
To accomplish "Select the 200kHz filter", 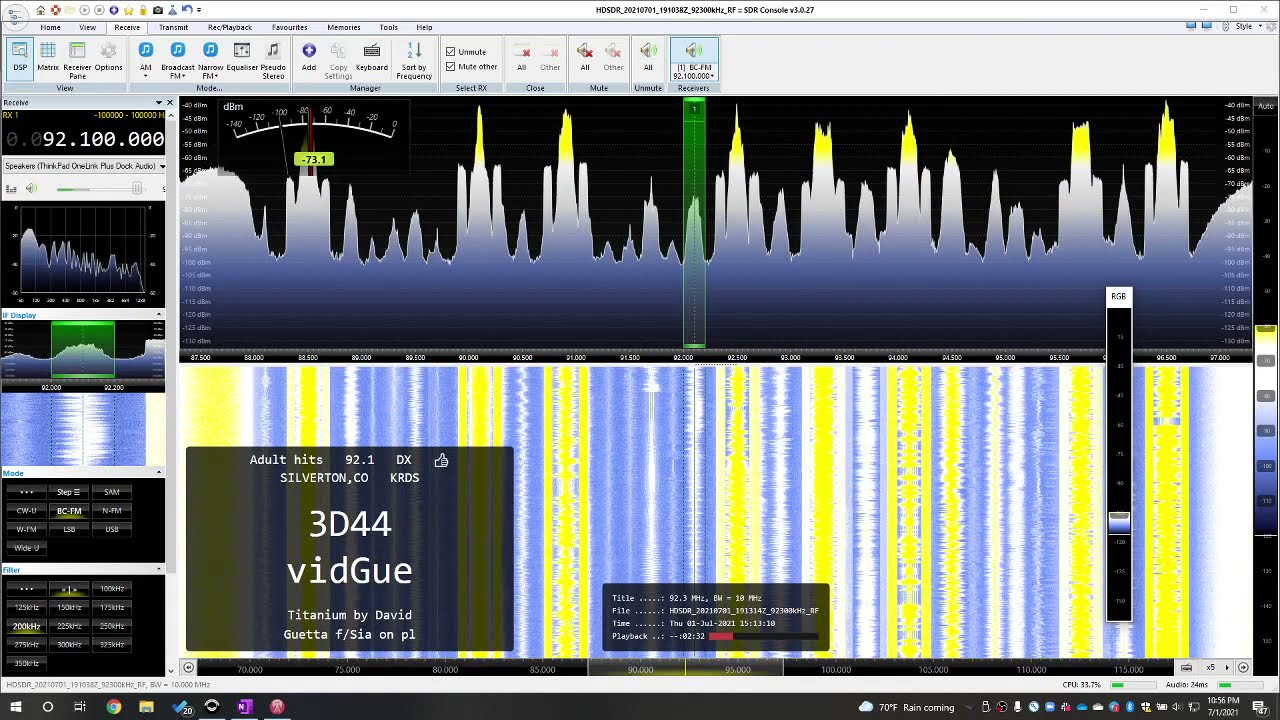I will 27,626.
